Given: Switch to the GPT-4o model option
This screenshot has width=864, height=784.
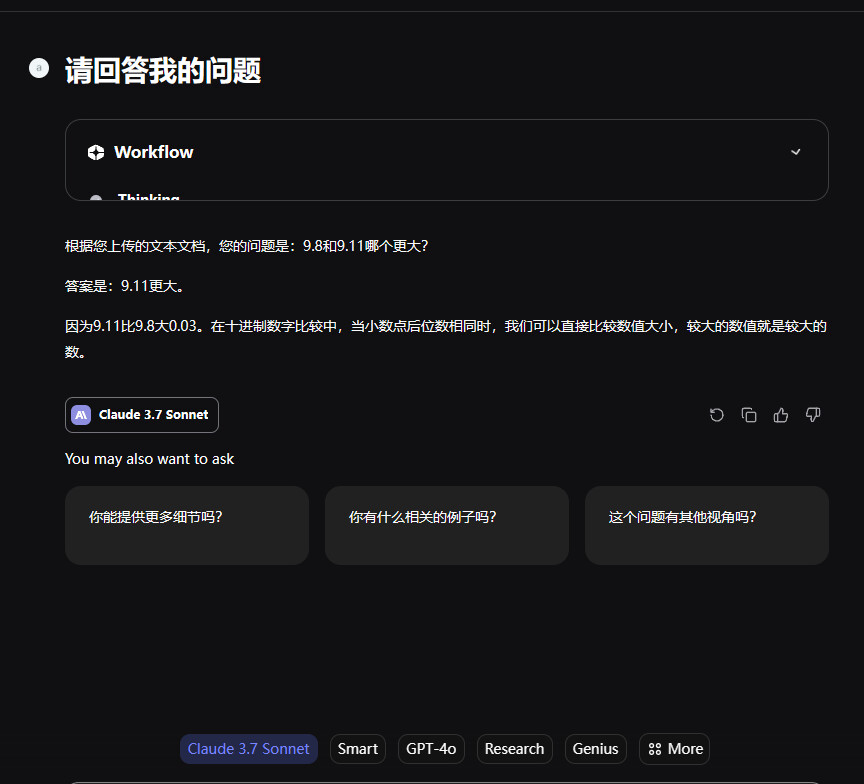Looking at the screenshot, I should pyautogui.click(x=432, y=749).
